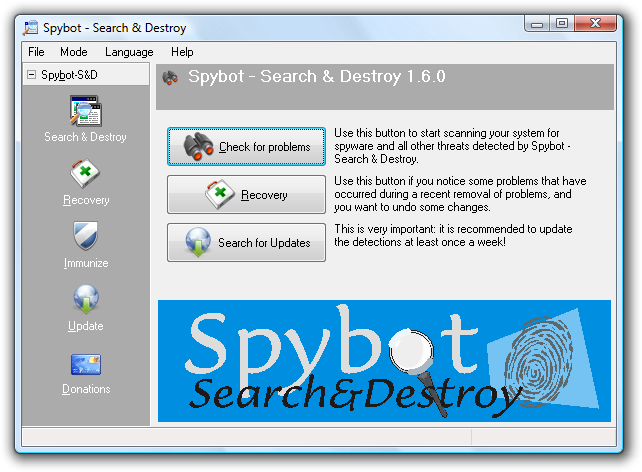Click the Update label in sidebar
642x472 pixels.
coord(86,326)
